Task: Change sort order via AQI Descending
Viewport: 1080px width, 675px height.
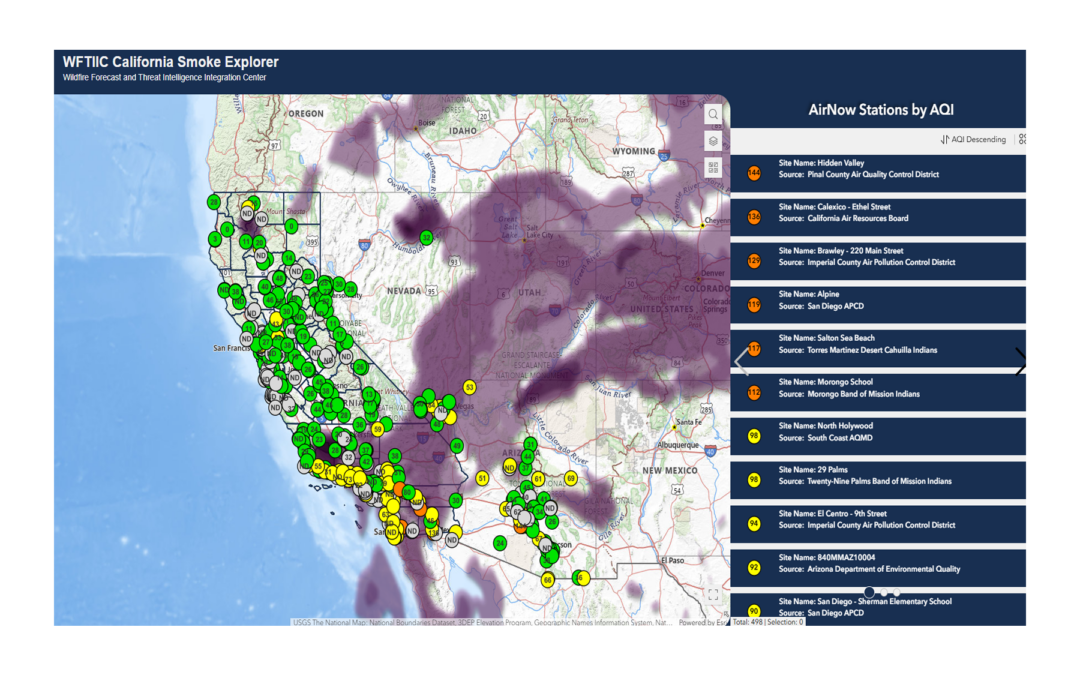Action: [973, 140]
